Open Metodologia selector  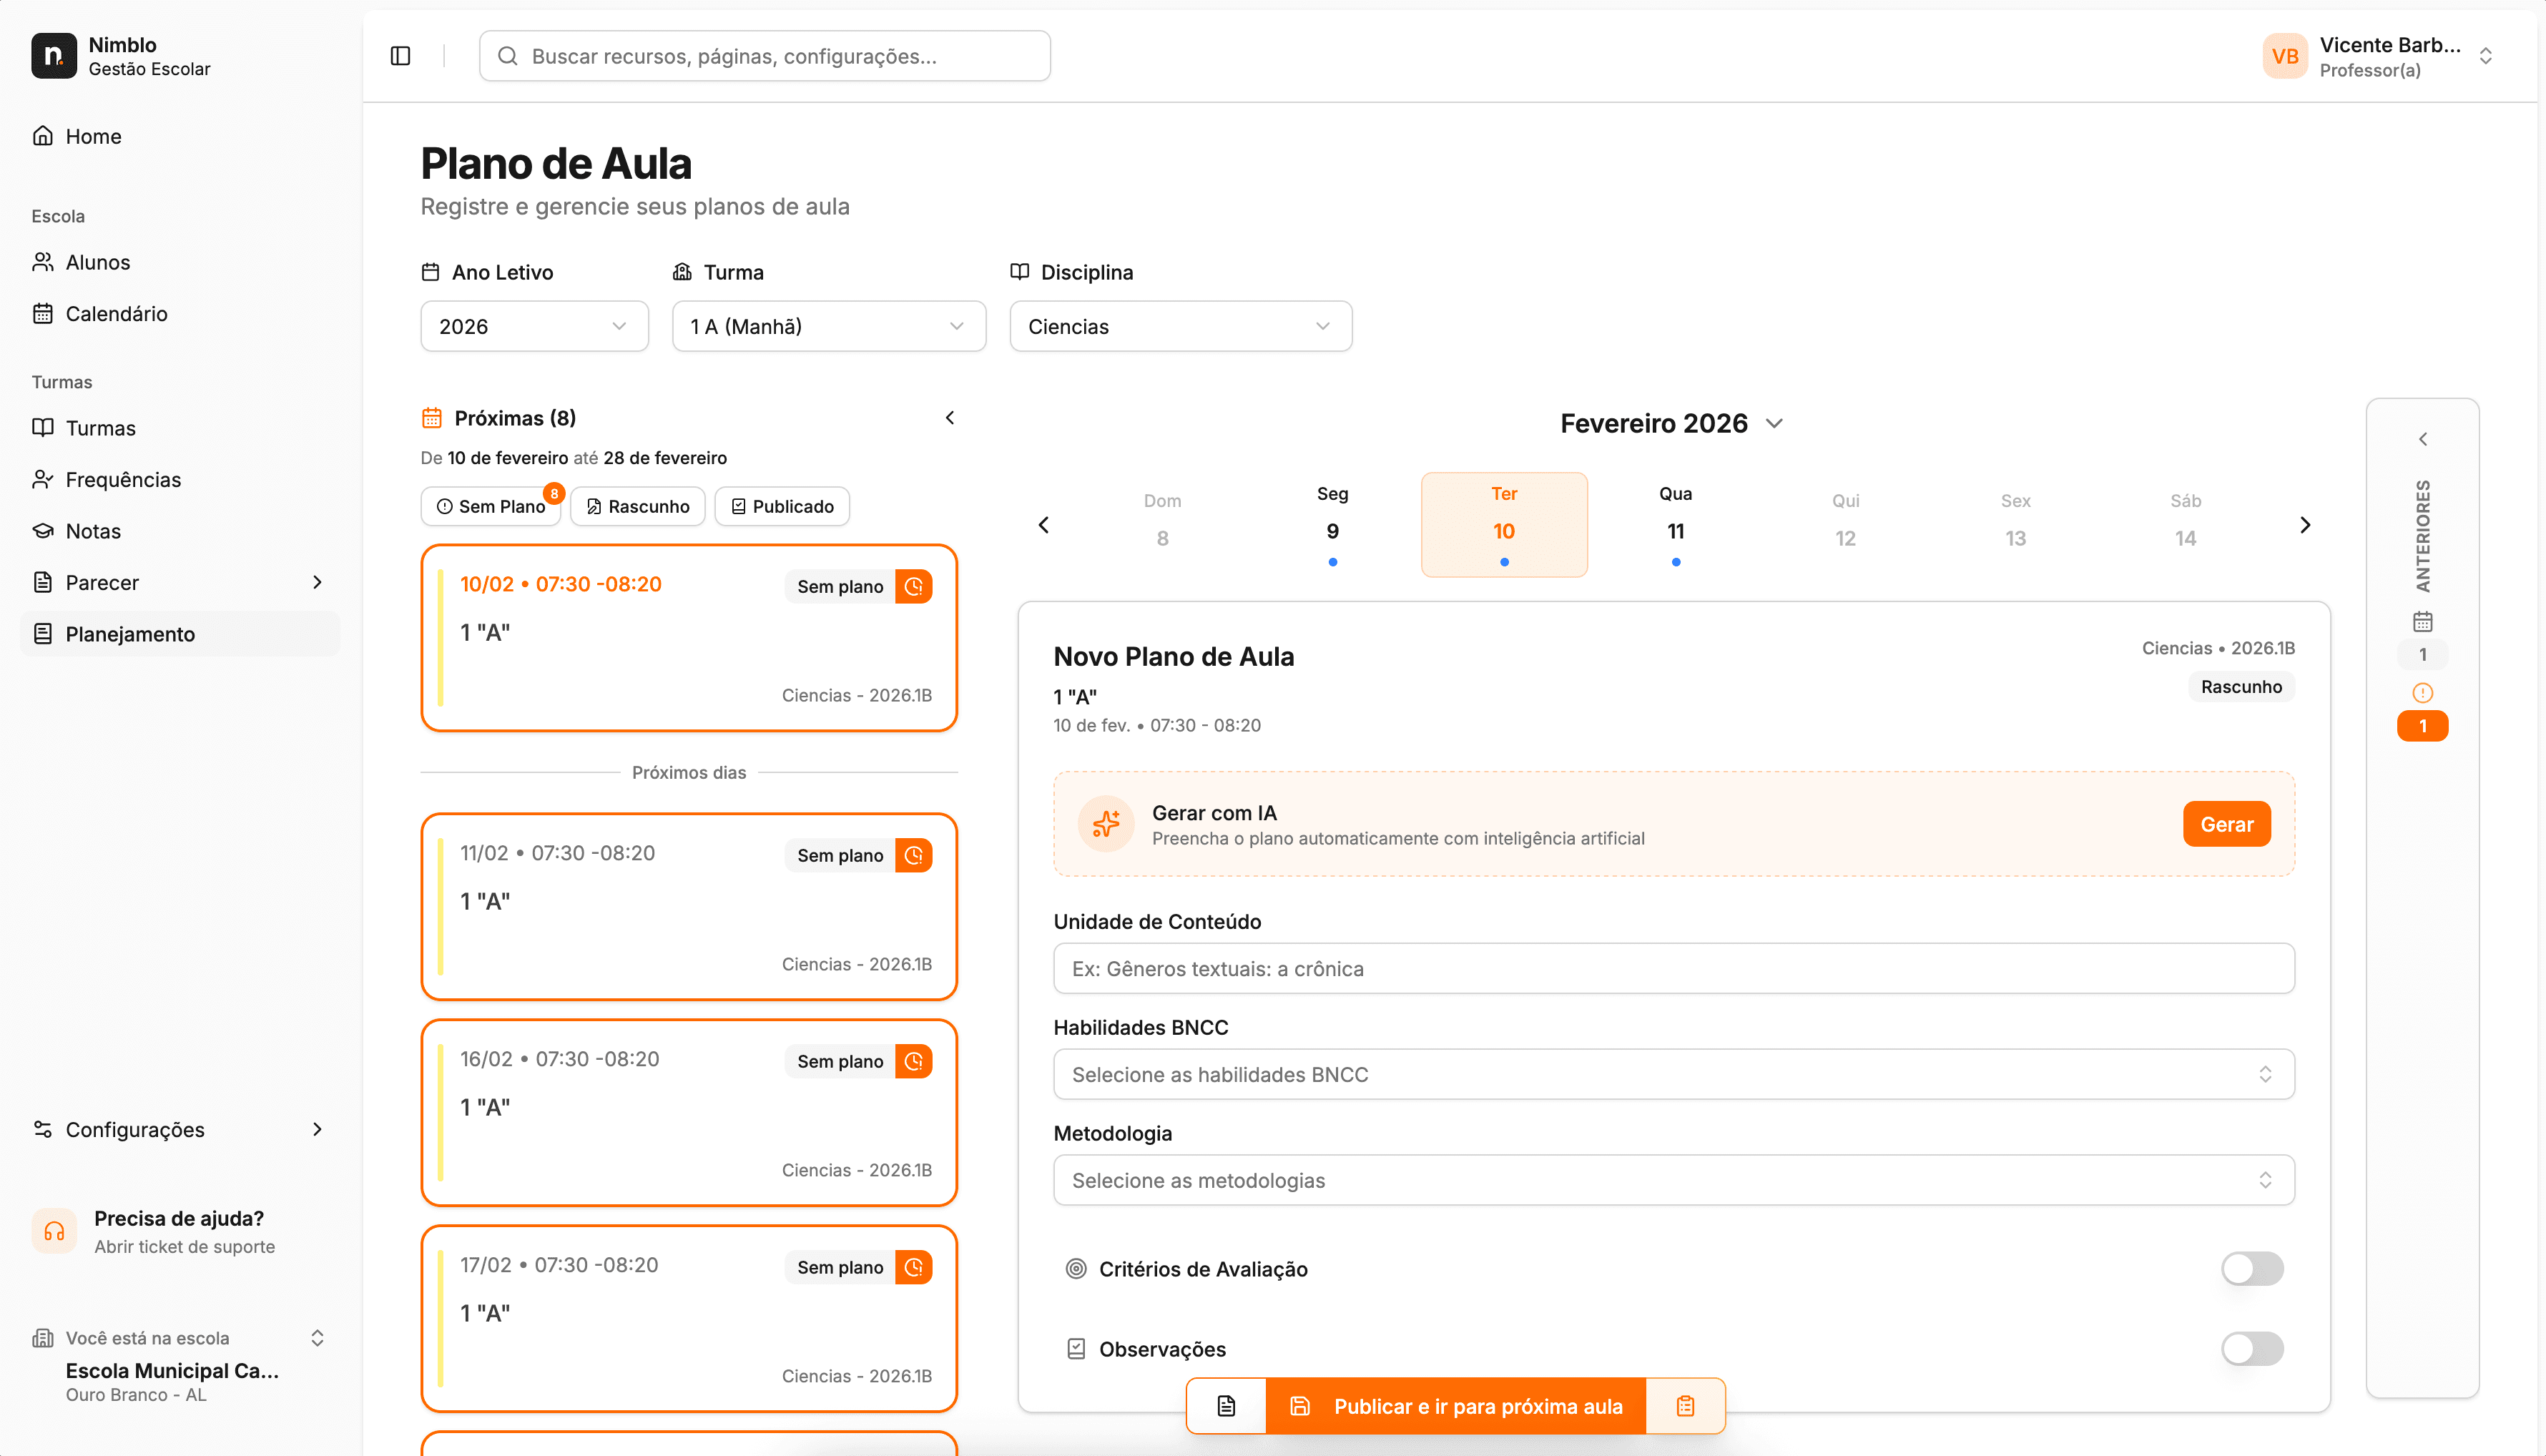point(1673,1181)
